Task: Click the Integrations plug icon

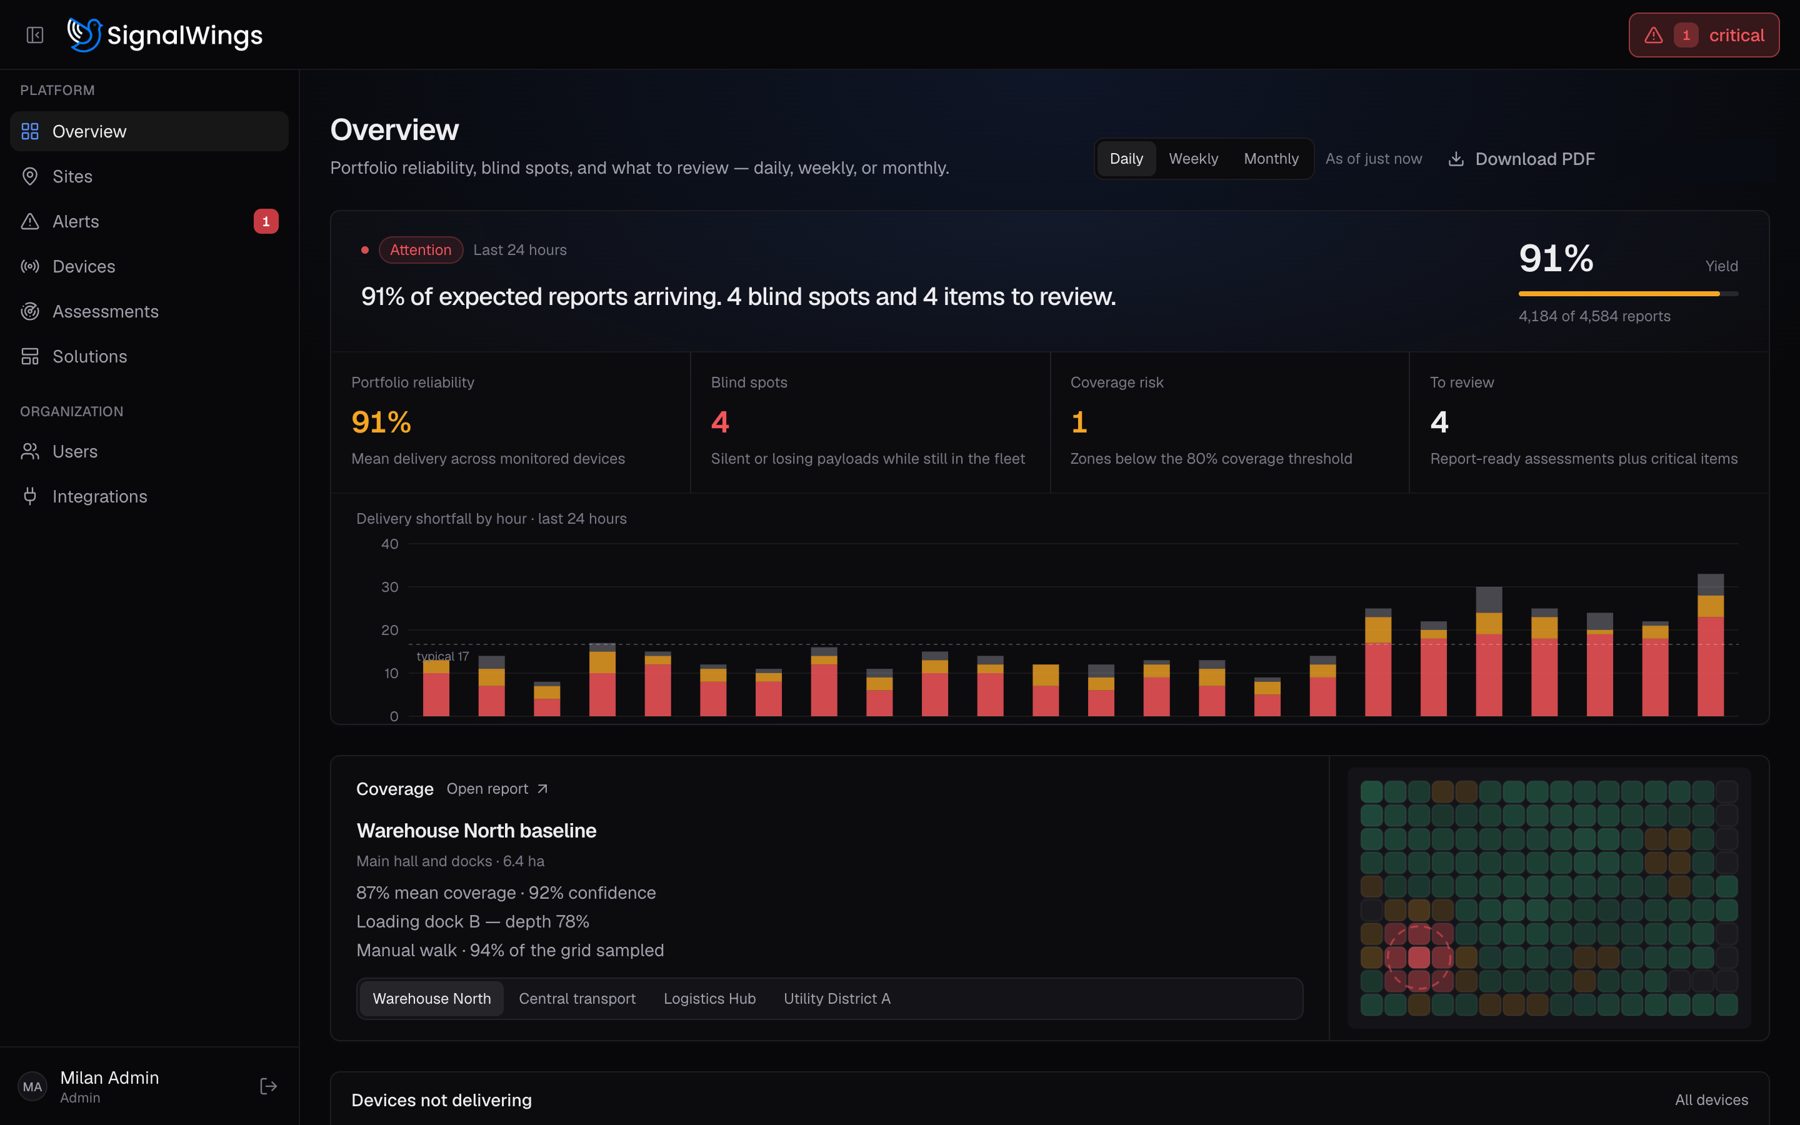Action: 30,496
